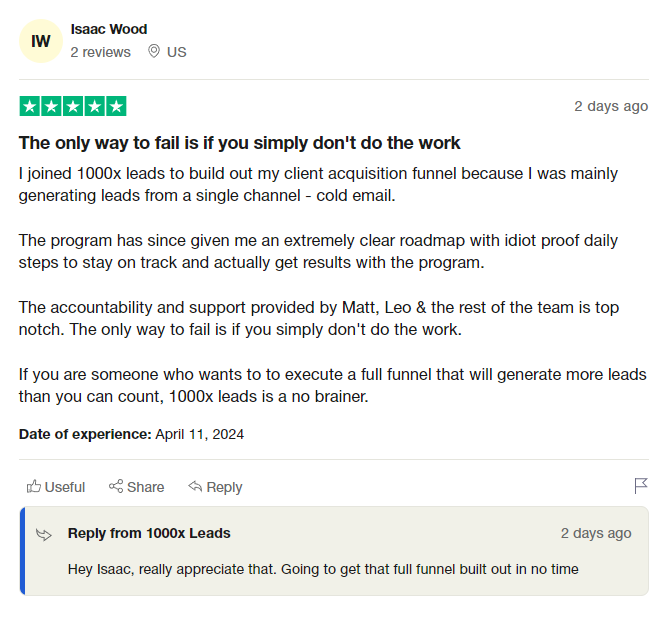Select the Share text label
This screenshot has width=669, height=618.
[x=146, y=487]
